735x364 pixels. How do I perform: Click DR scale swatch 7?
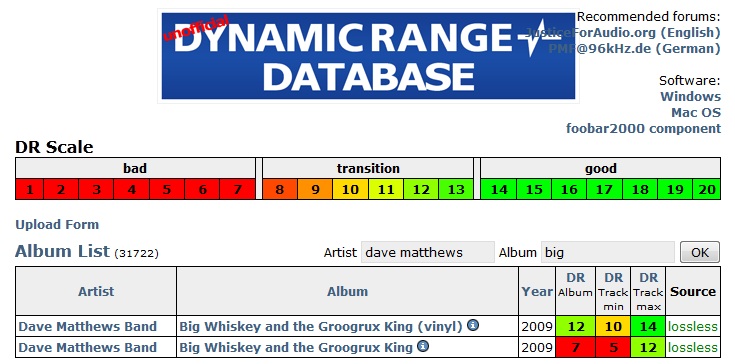tap(237, 189)
